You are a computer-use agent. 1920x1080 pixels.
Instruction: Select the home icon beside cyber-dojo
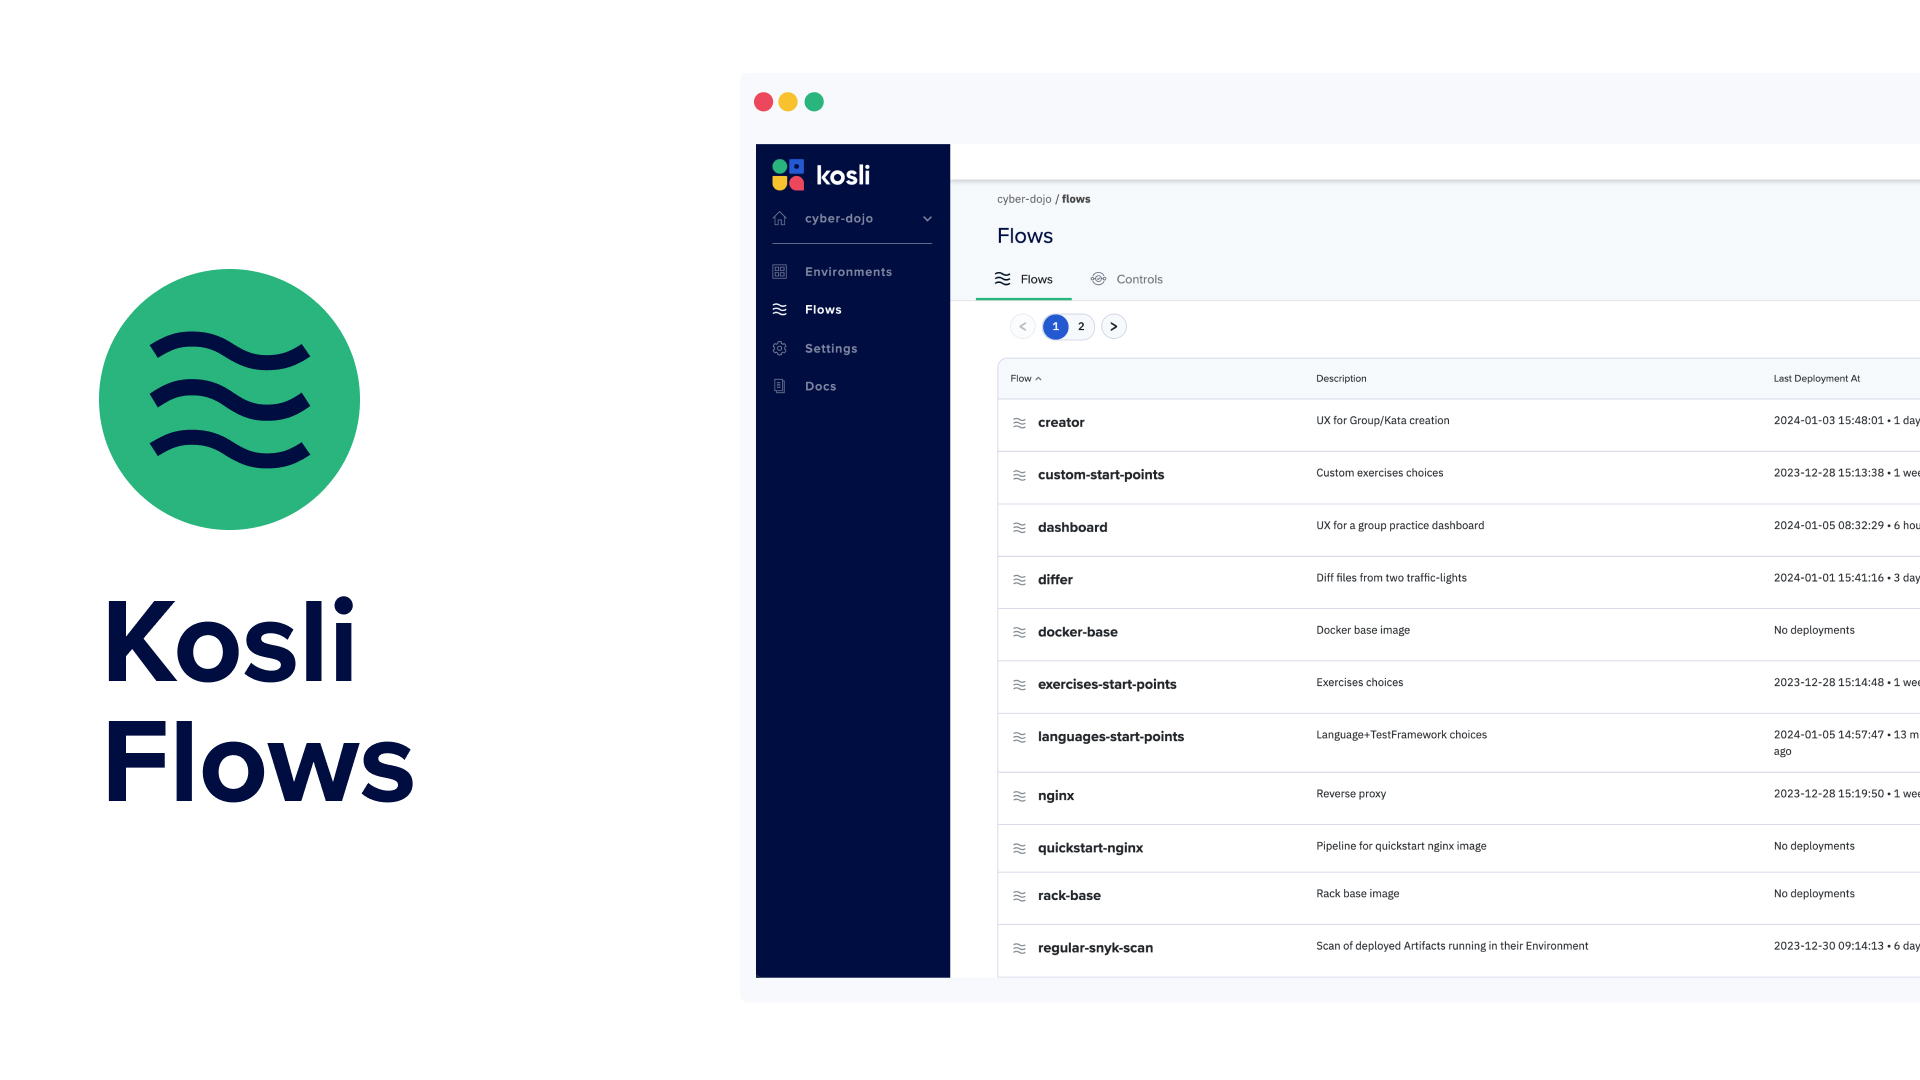pyautogui.click(x=779, y=218)
